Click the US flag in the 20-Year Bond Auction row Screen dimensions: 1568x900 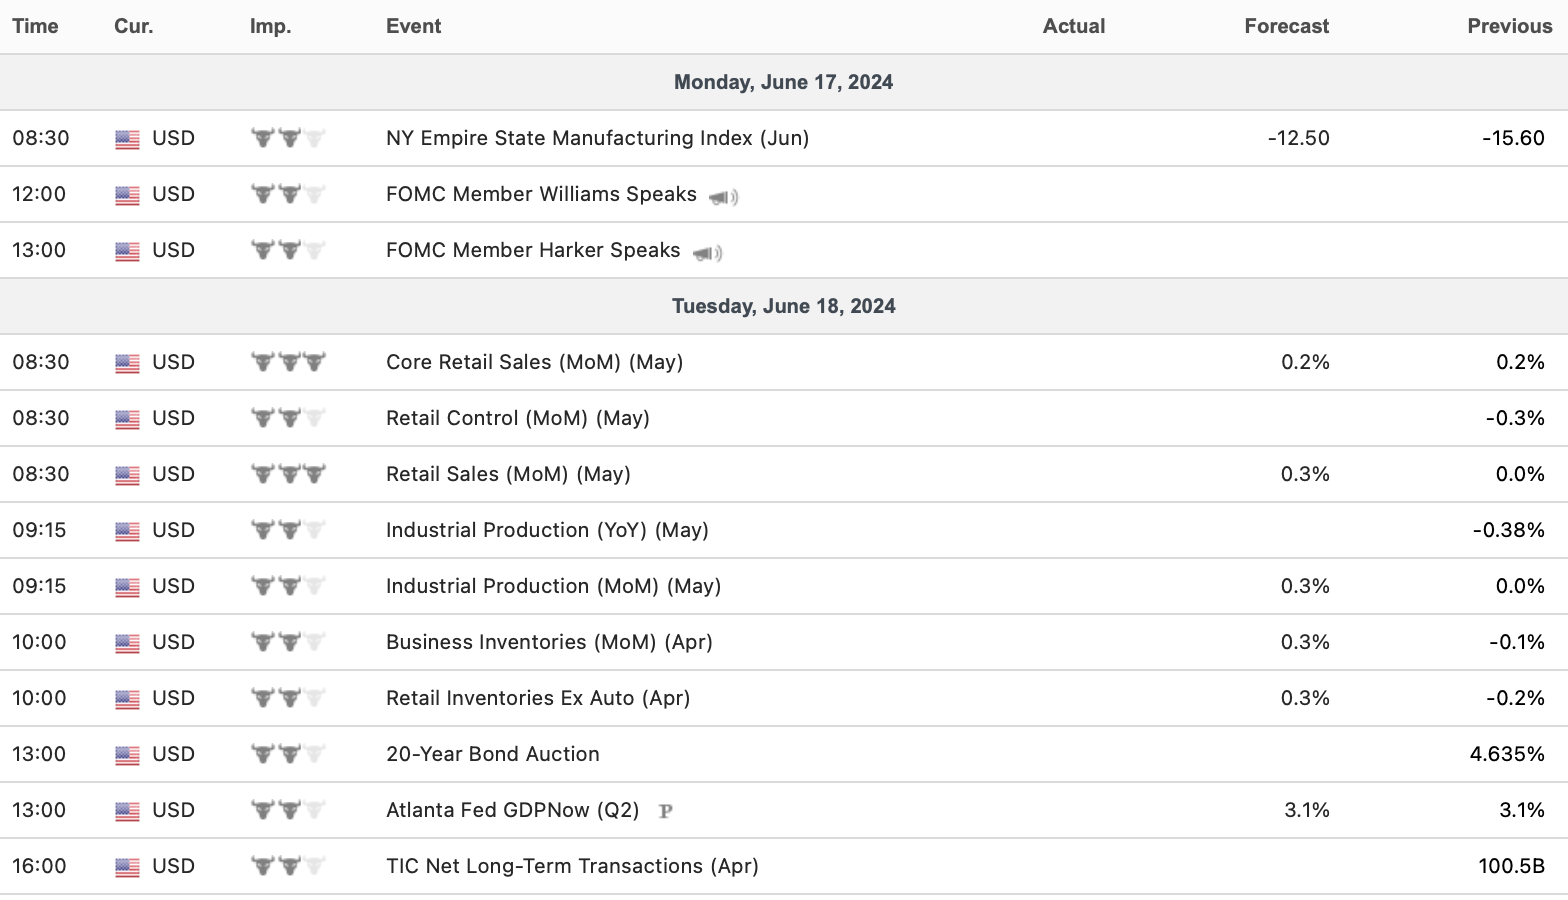[x=127, y=755]
